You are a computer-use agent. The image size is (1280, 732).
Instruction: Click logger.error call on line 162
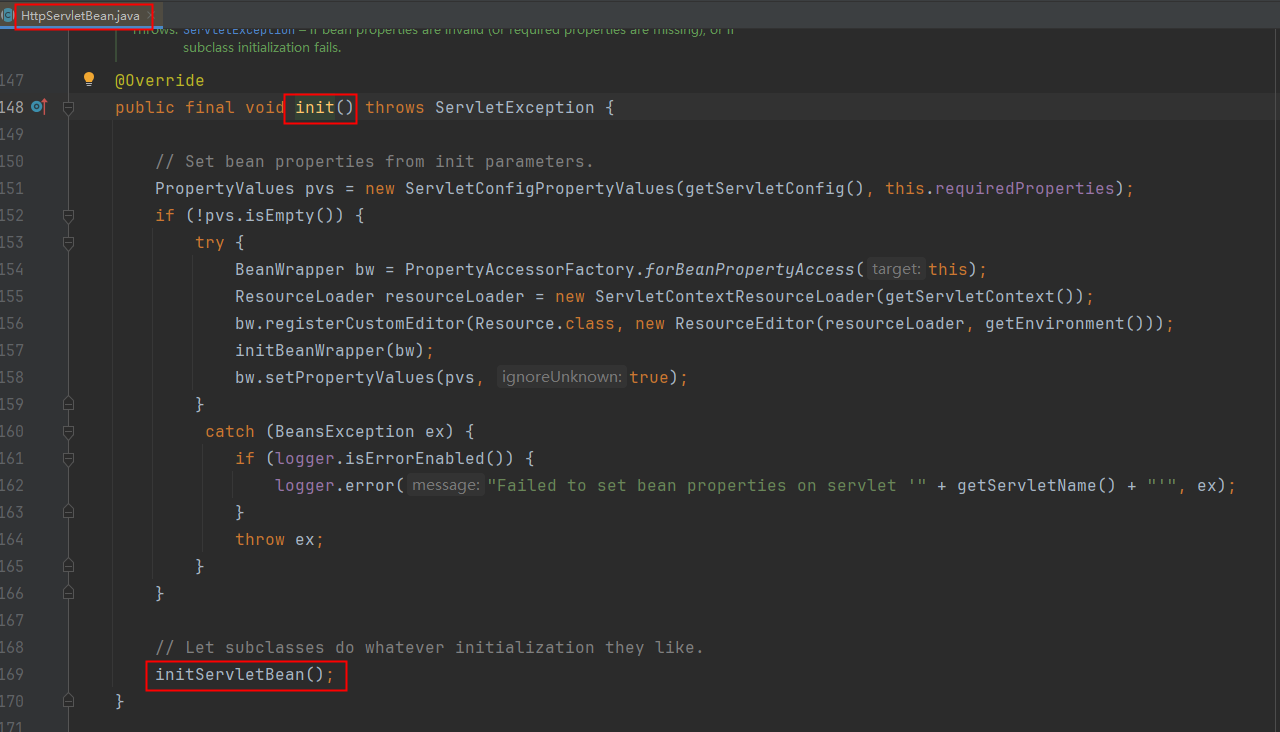click(x=335, y=485)
